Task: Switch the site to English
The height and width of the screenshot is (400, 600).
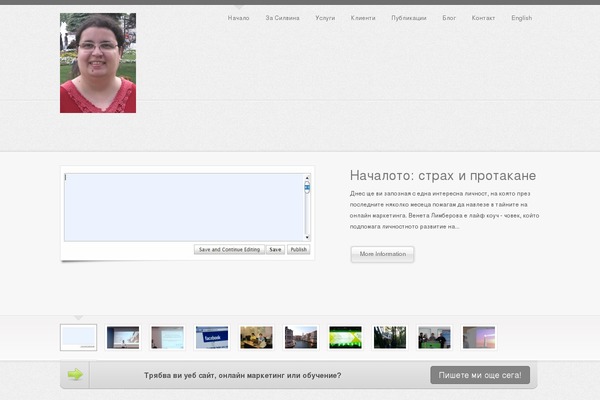Action: tap(522, 18)
